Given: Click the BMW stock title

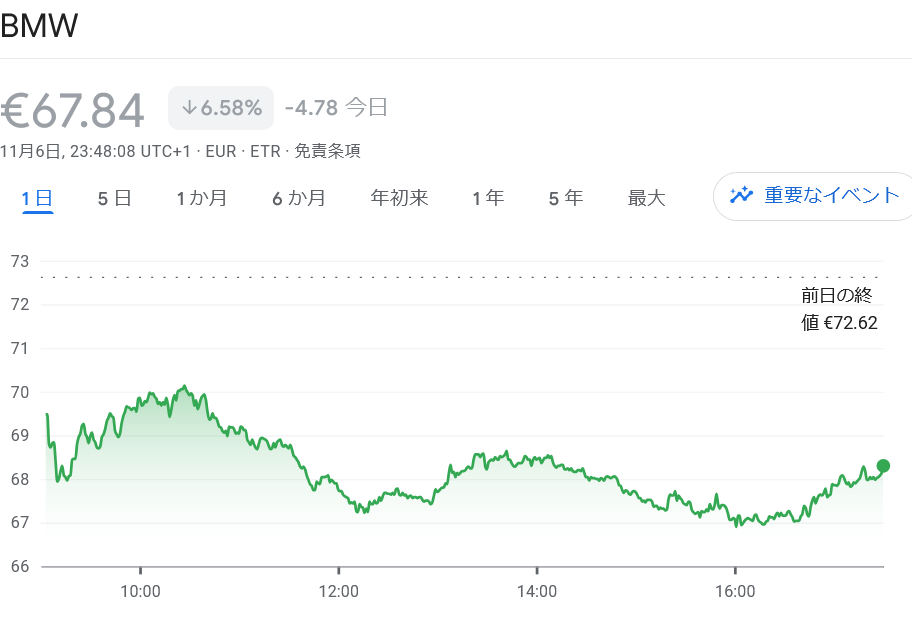Looking at the screenshot, I should tap(40, 25).
